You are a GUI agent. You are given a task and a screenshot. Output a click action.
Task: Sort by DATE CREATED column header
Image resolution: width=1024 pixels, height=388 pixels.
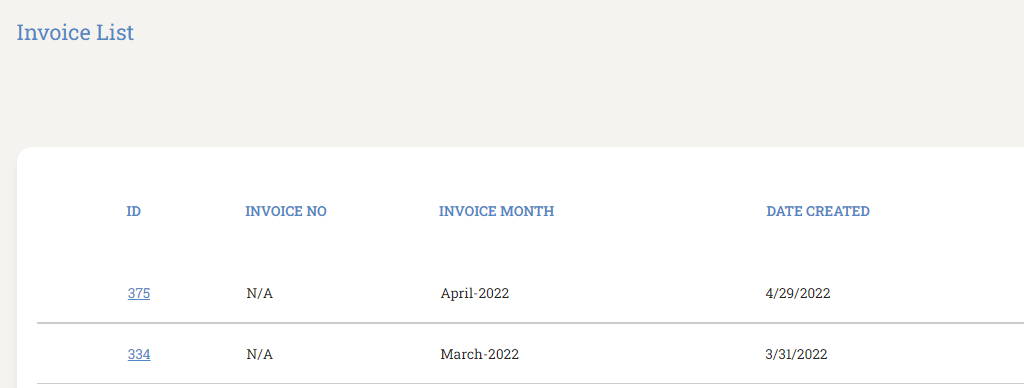[x=818, y=212]
